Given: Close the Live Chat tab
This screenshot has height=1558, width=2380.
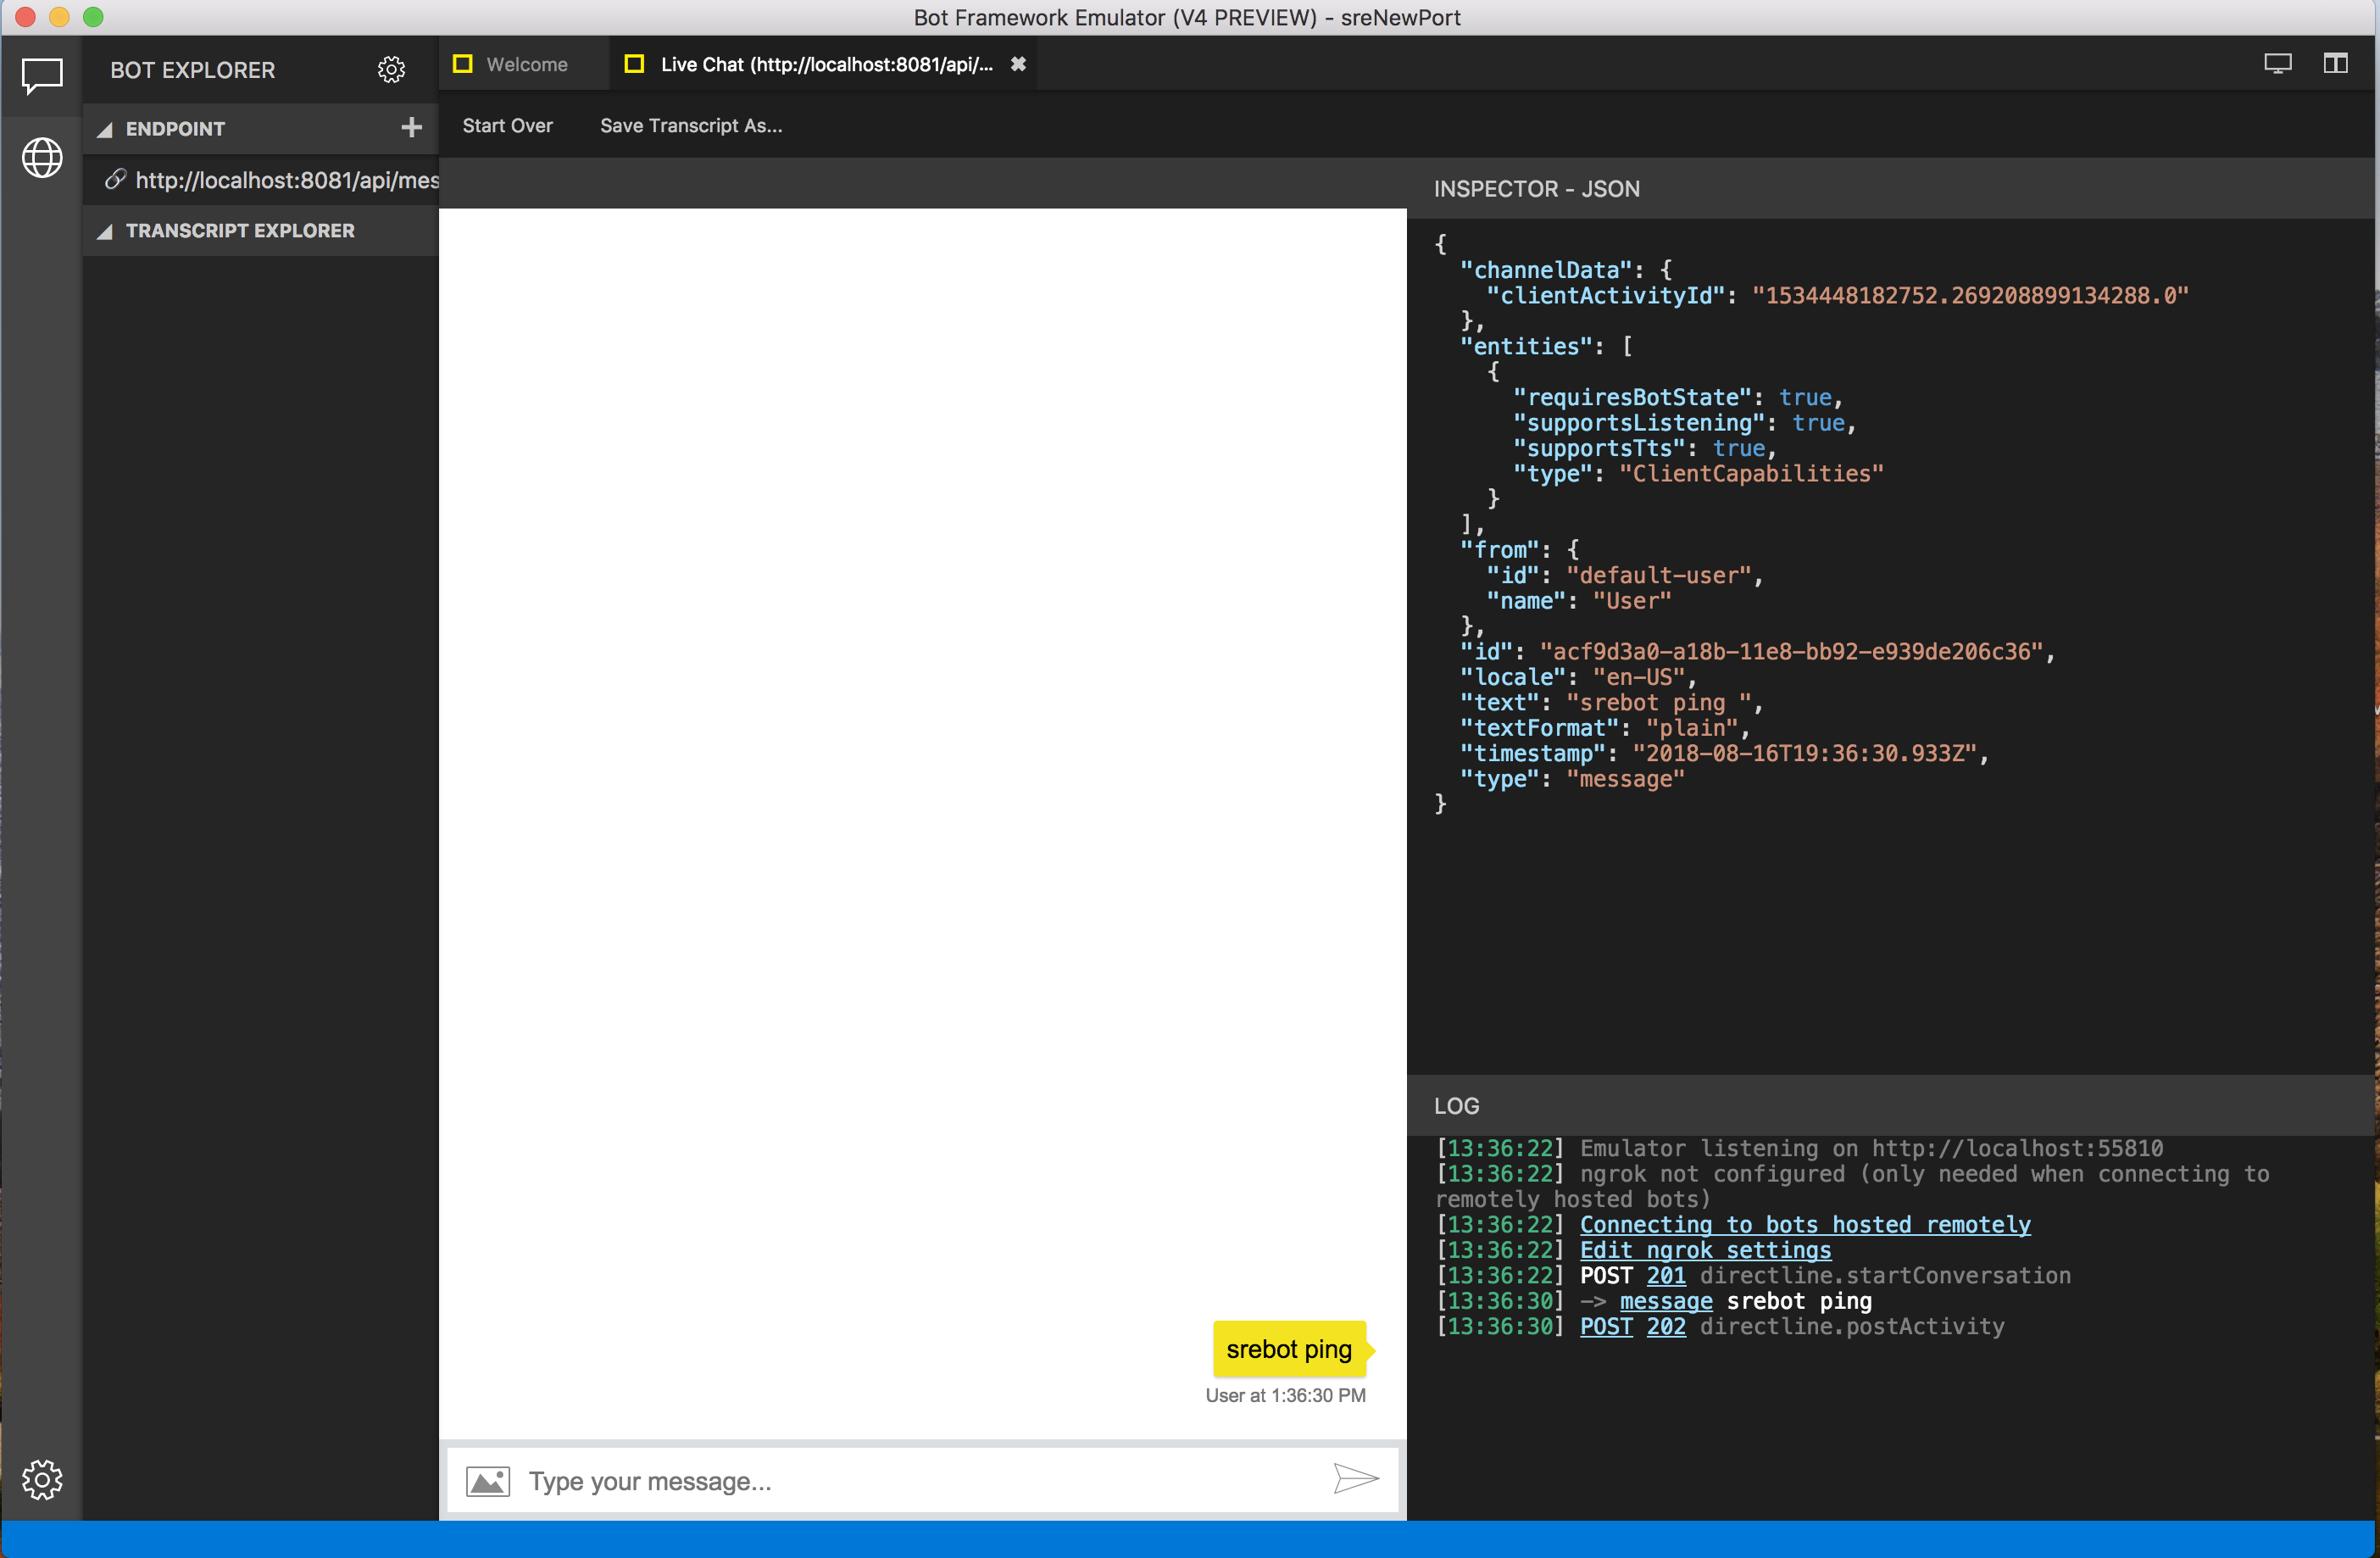Looking at the screenshot, I should pyautogui.click(x=1018, y=64).
